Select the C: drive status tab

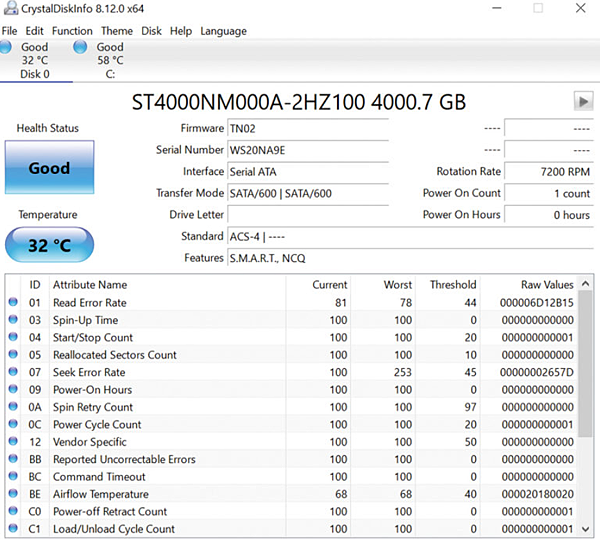click(110, 60)
